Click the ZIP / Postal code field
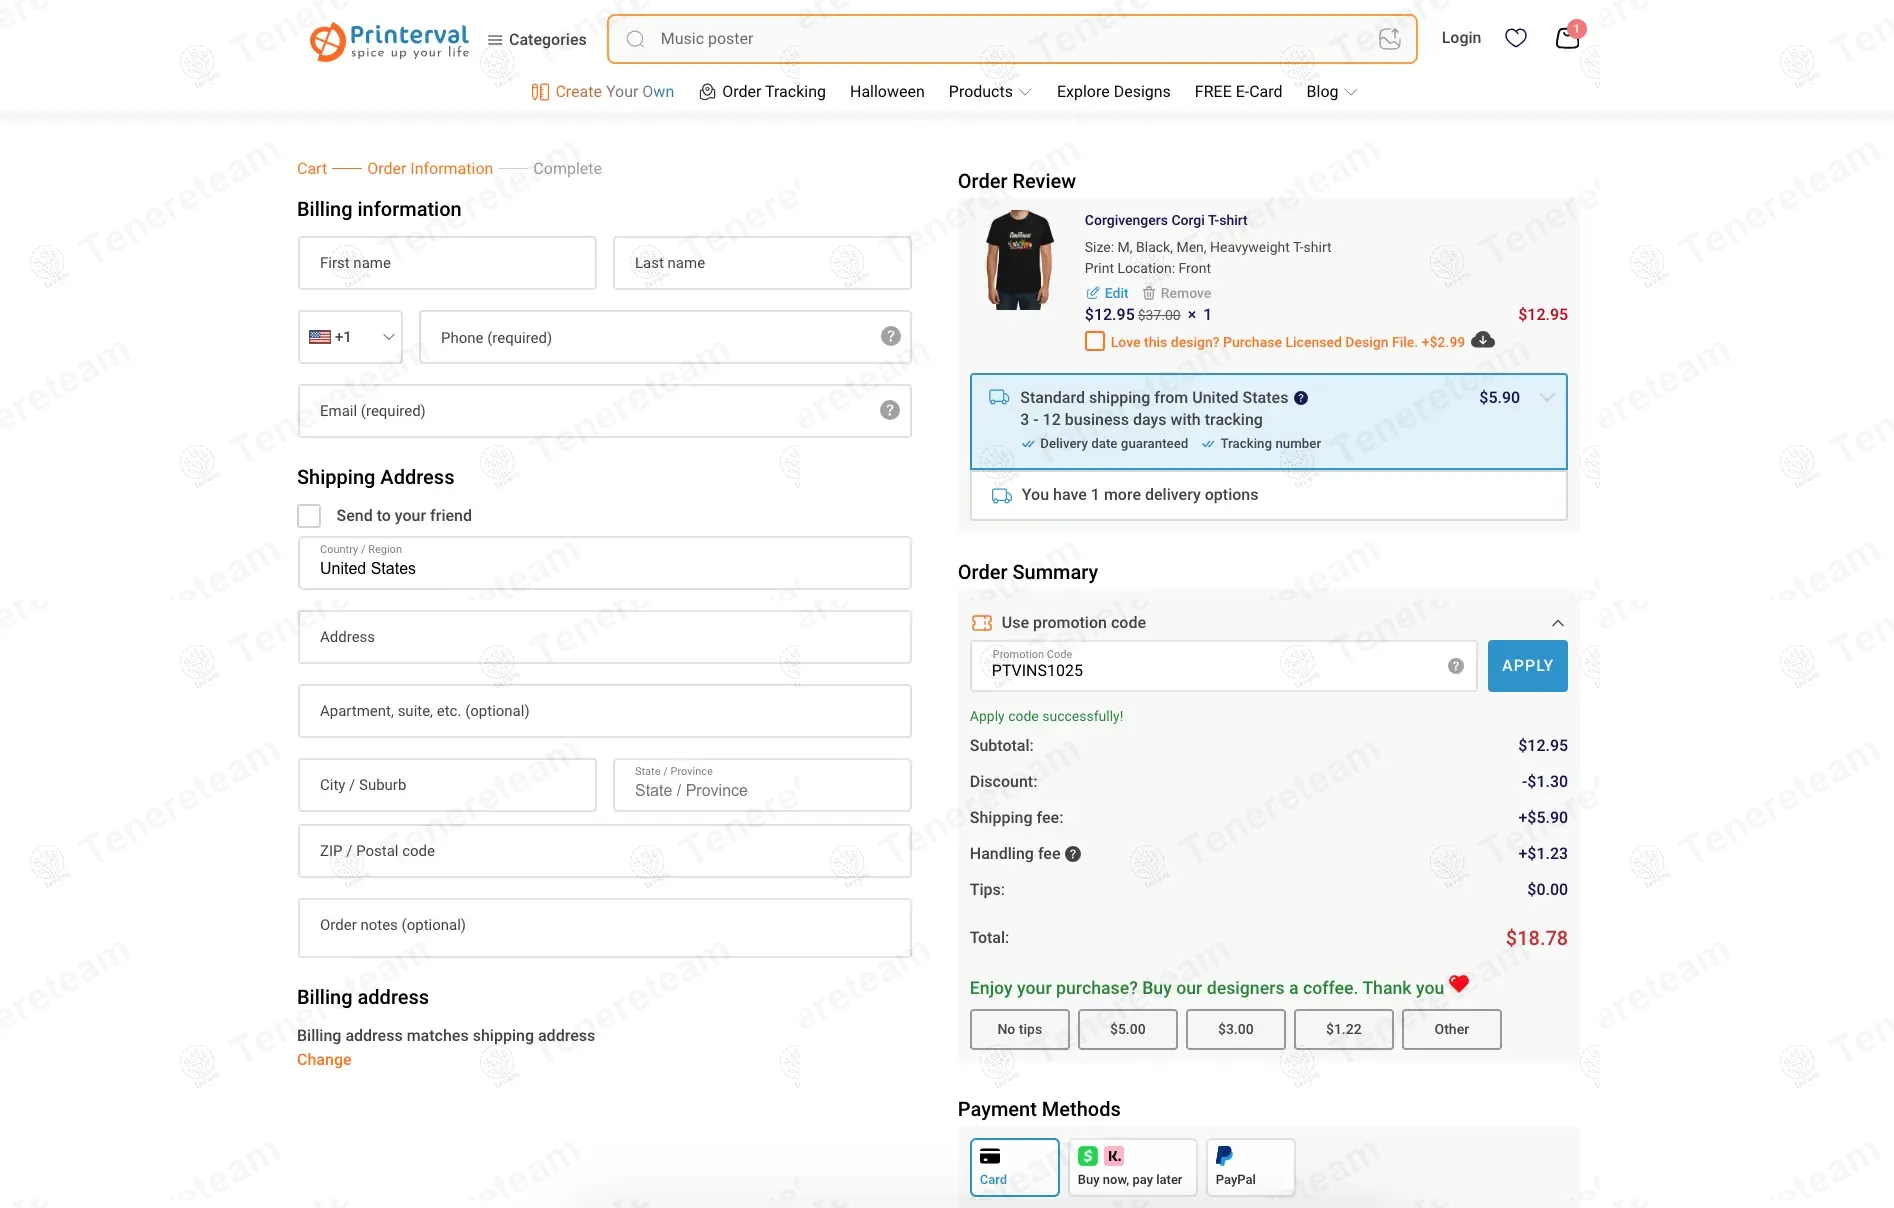 pos(604,851)
